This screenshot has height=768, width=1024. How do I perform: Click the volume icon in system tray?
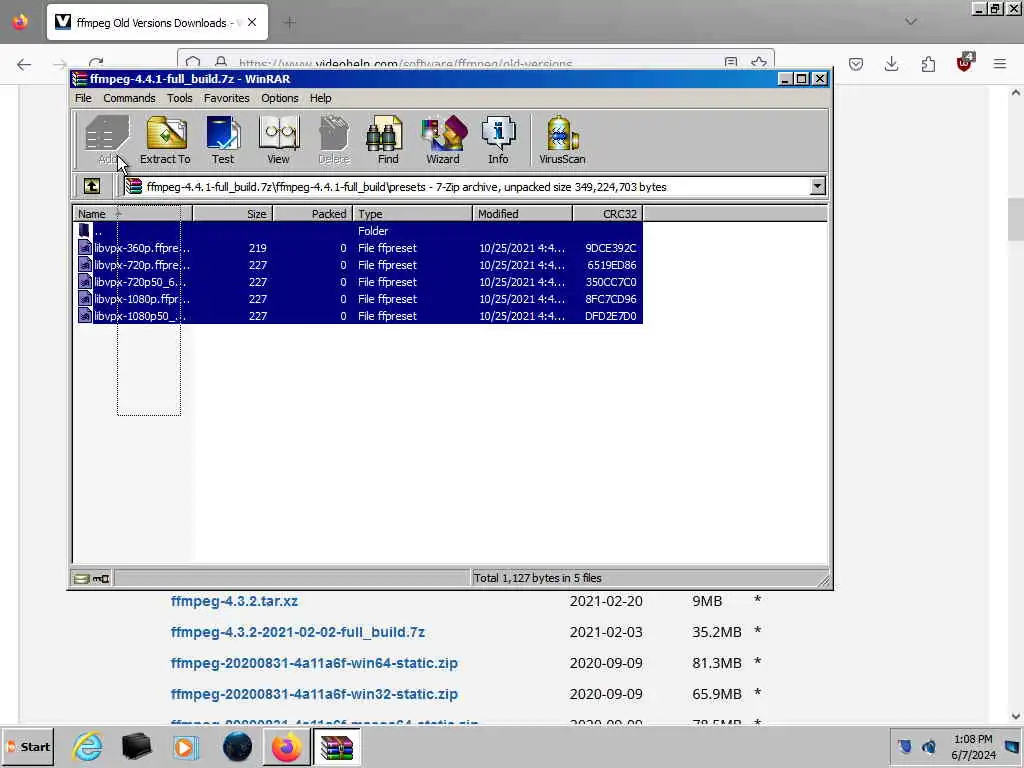click(x=929, y=746)
